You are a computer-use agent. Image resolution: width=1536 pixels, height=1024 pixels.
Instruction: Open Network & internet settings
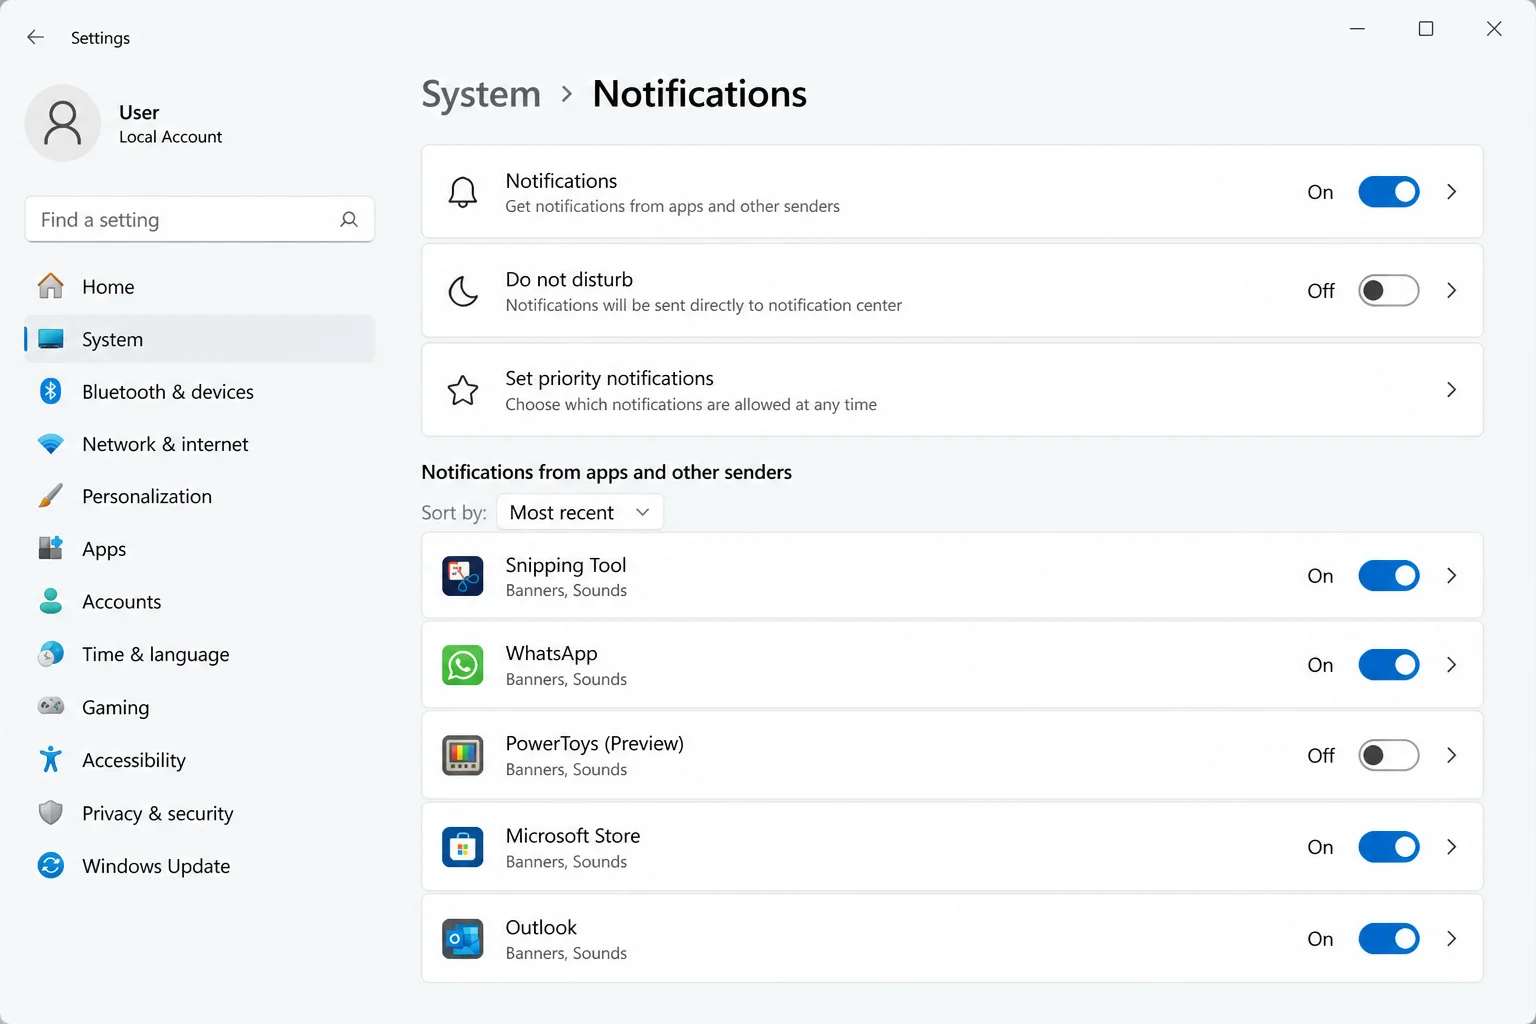tap(200, 443)
